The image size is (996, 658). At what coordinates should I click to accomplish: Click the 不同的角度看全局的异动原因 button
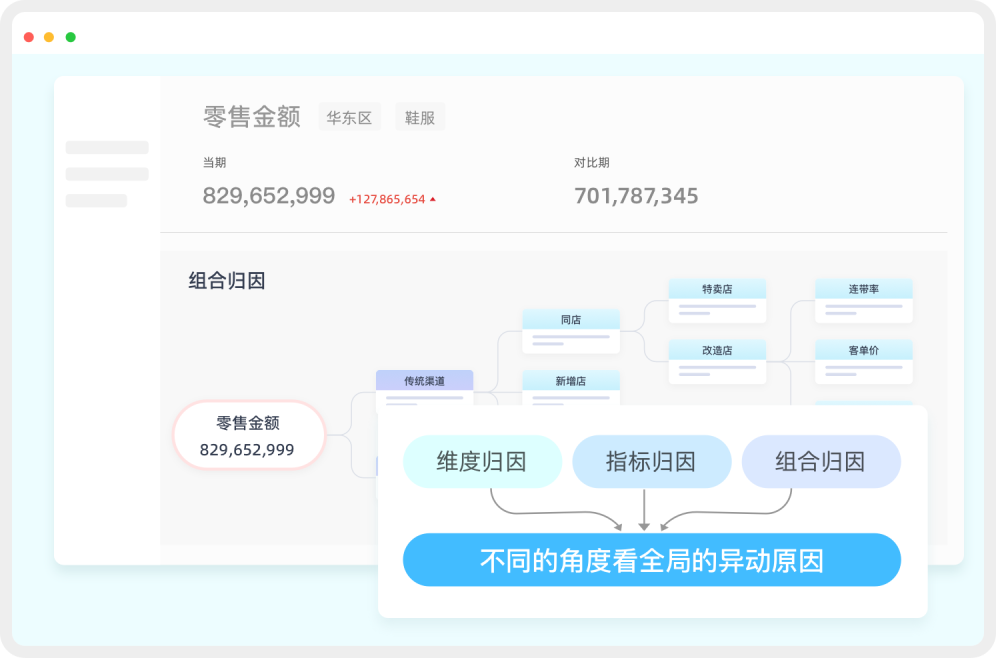coord(651,560)
